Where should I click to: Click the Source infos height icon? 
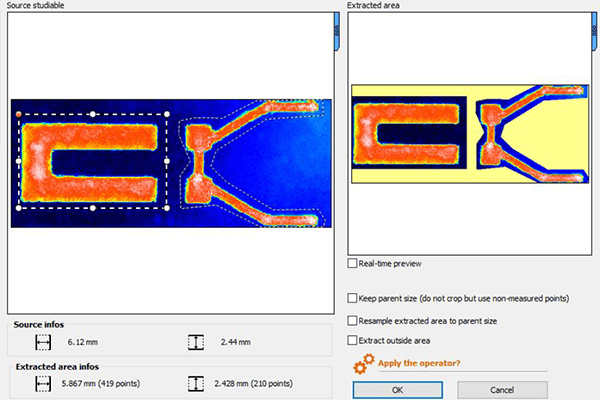pos(196,342)
